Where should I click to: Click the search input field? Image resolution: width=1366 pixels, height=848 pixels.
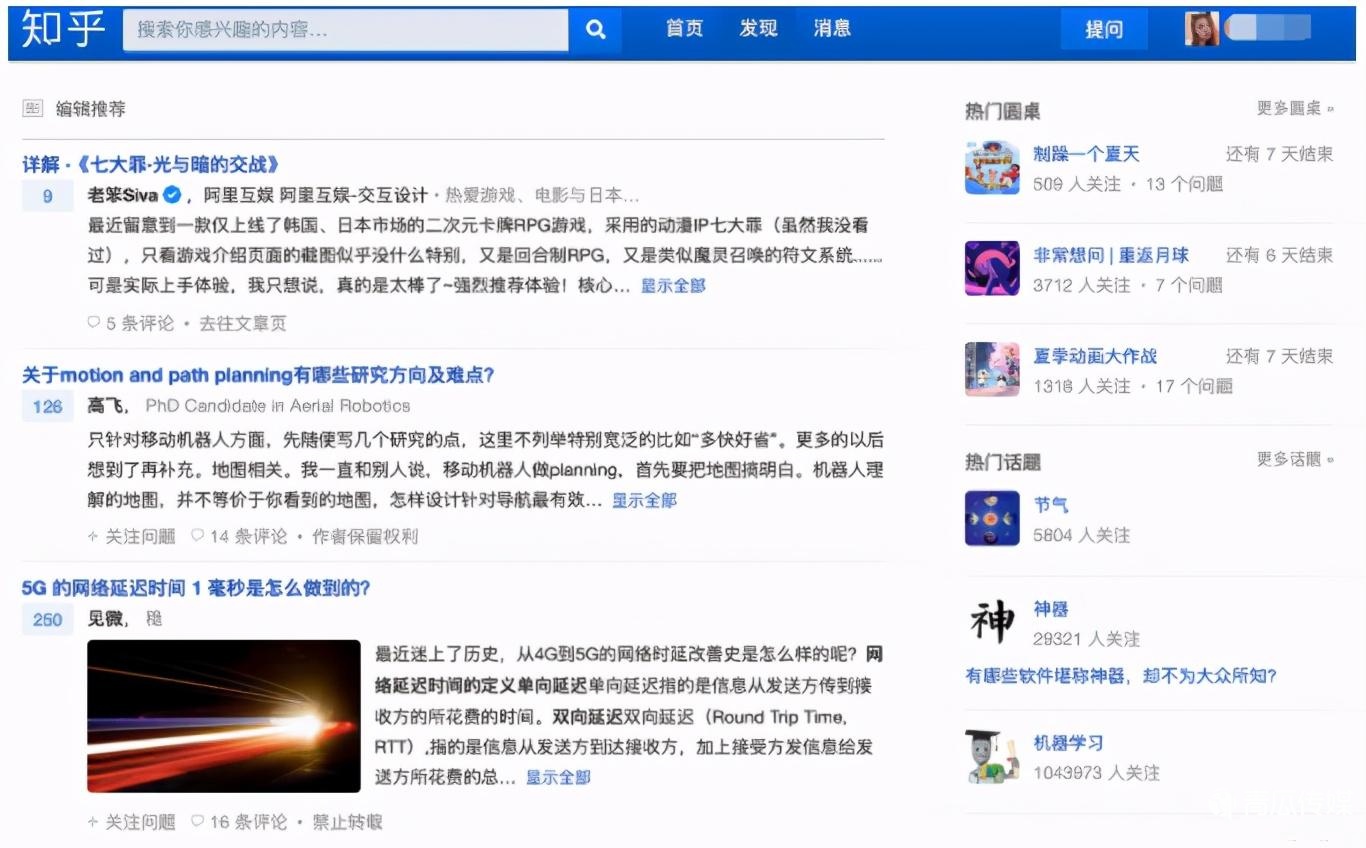[345, 30]
